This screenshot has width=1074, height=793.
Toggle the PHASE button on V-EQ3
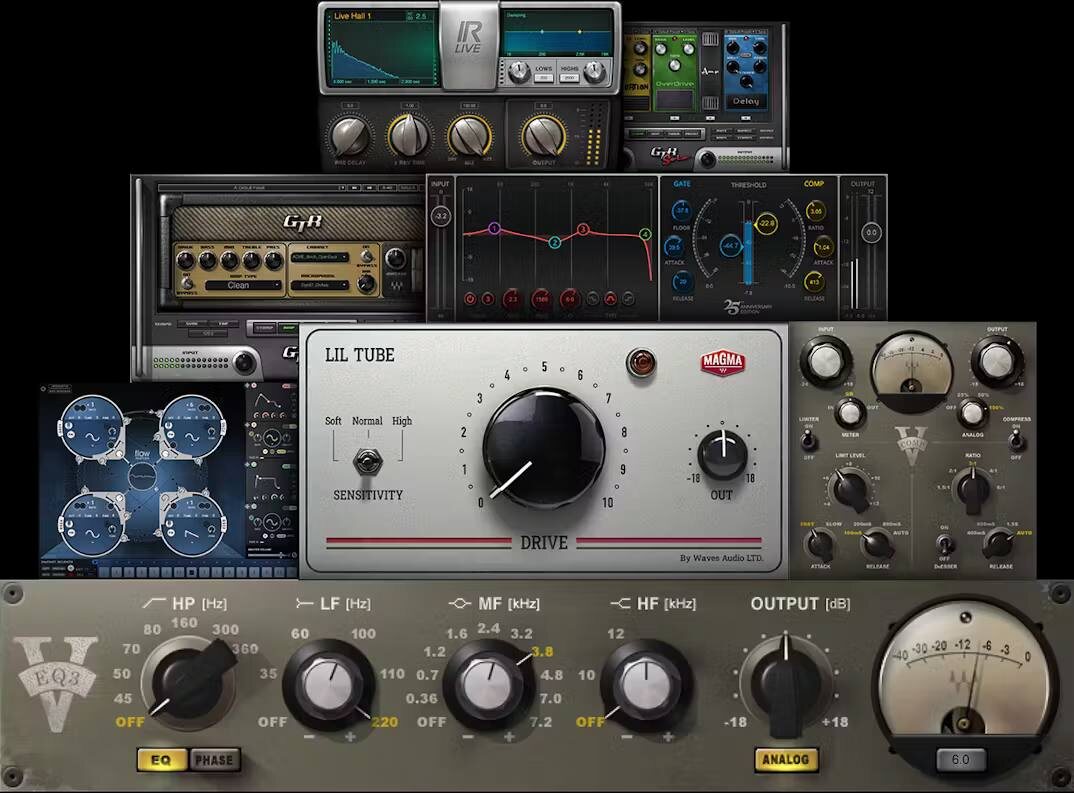tap(214, 760)
